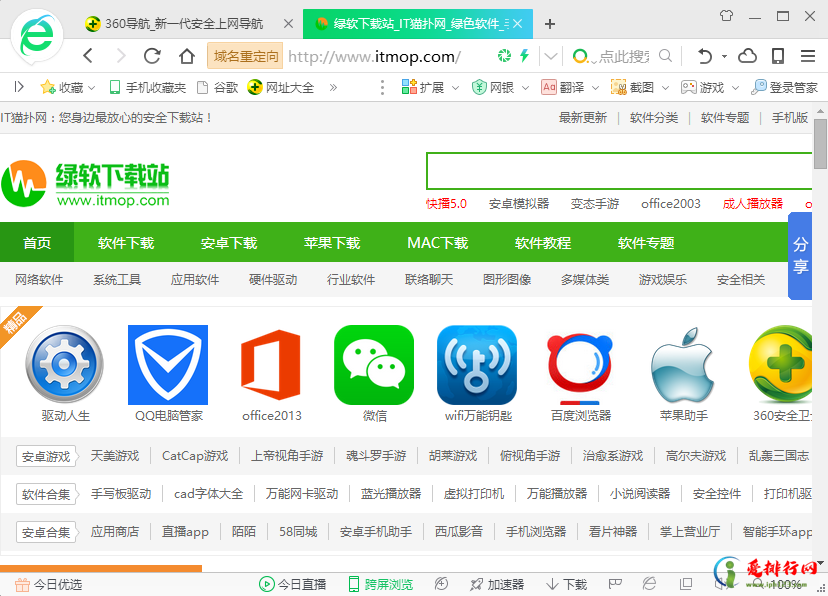This screenshot has width=828, height=596.
Task: Open the skin (shirt) icon in title bar
Action: pos(727,16)
